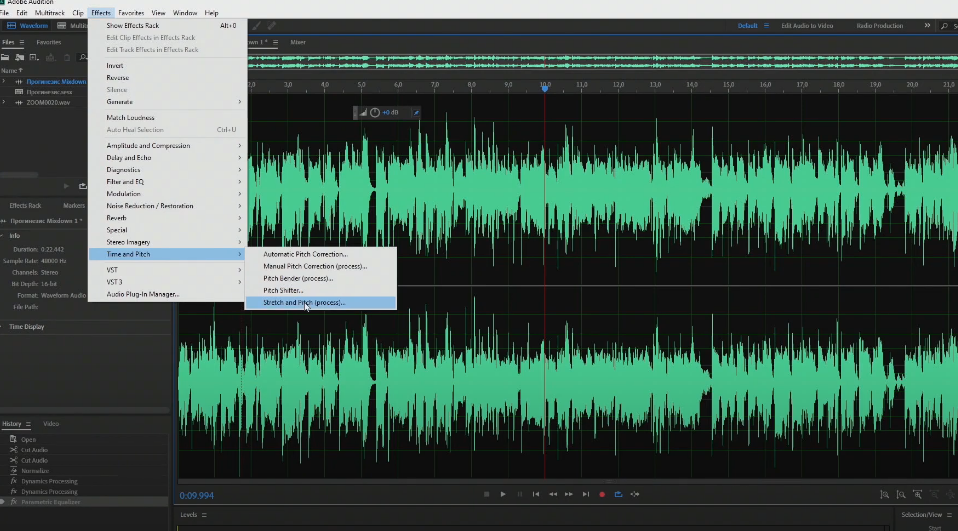Expand the ZOOM0020.wav tree row
This screenshot has width=958, height=531.
click(4, 103)
